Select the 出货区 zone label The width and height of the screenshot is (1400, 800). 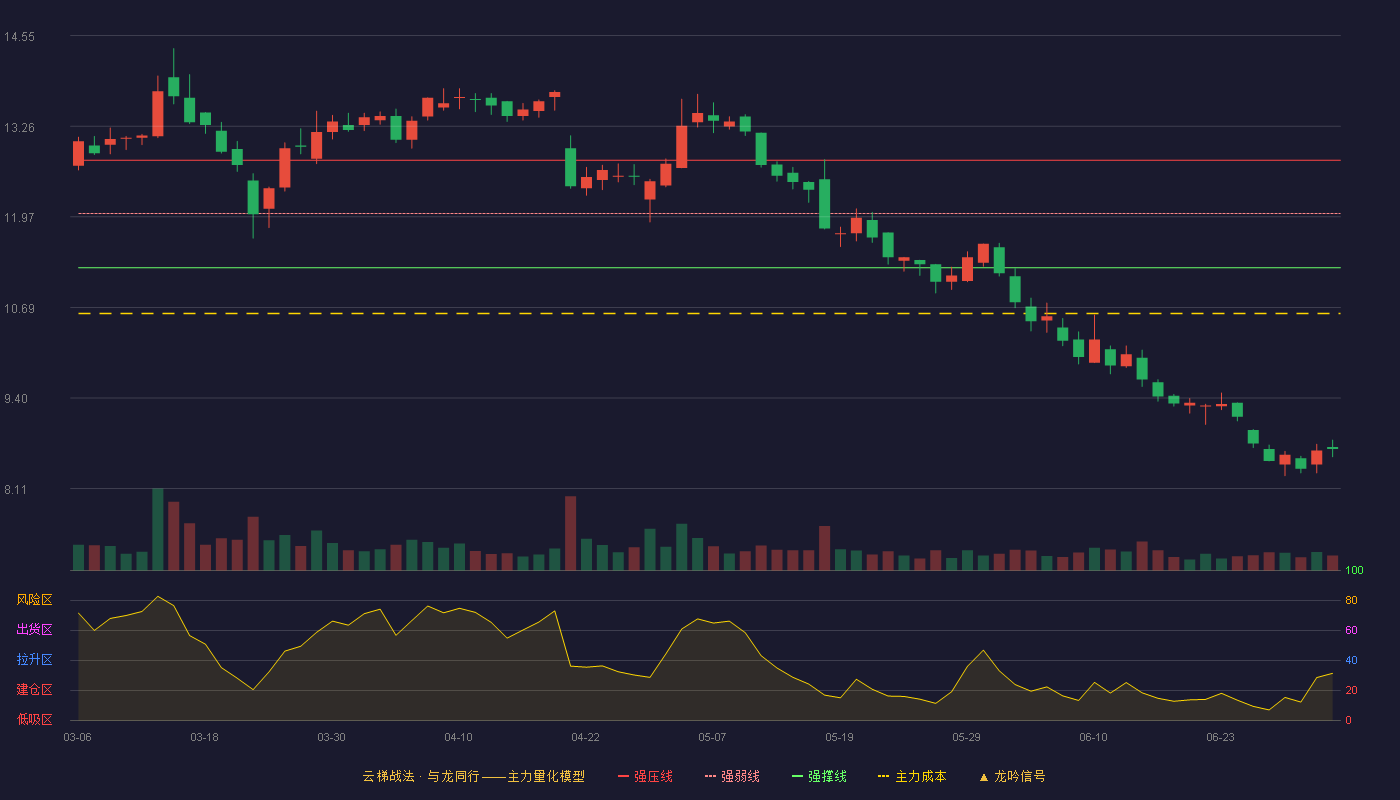pos(34,630)
